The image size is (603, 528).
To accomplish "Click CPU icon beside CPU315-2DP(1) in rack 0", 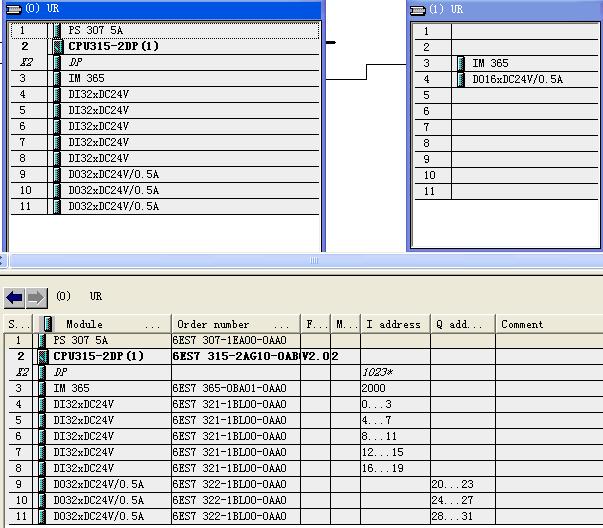I will tap(58, 47).
